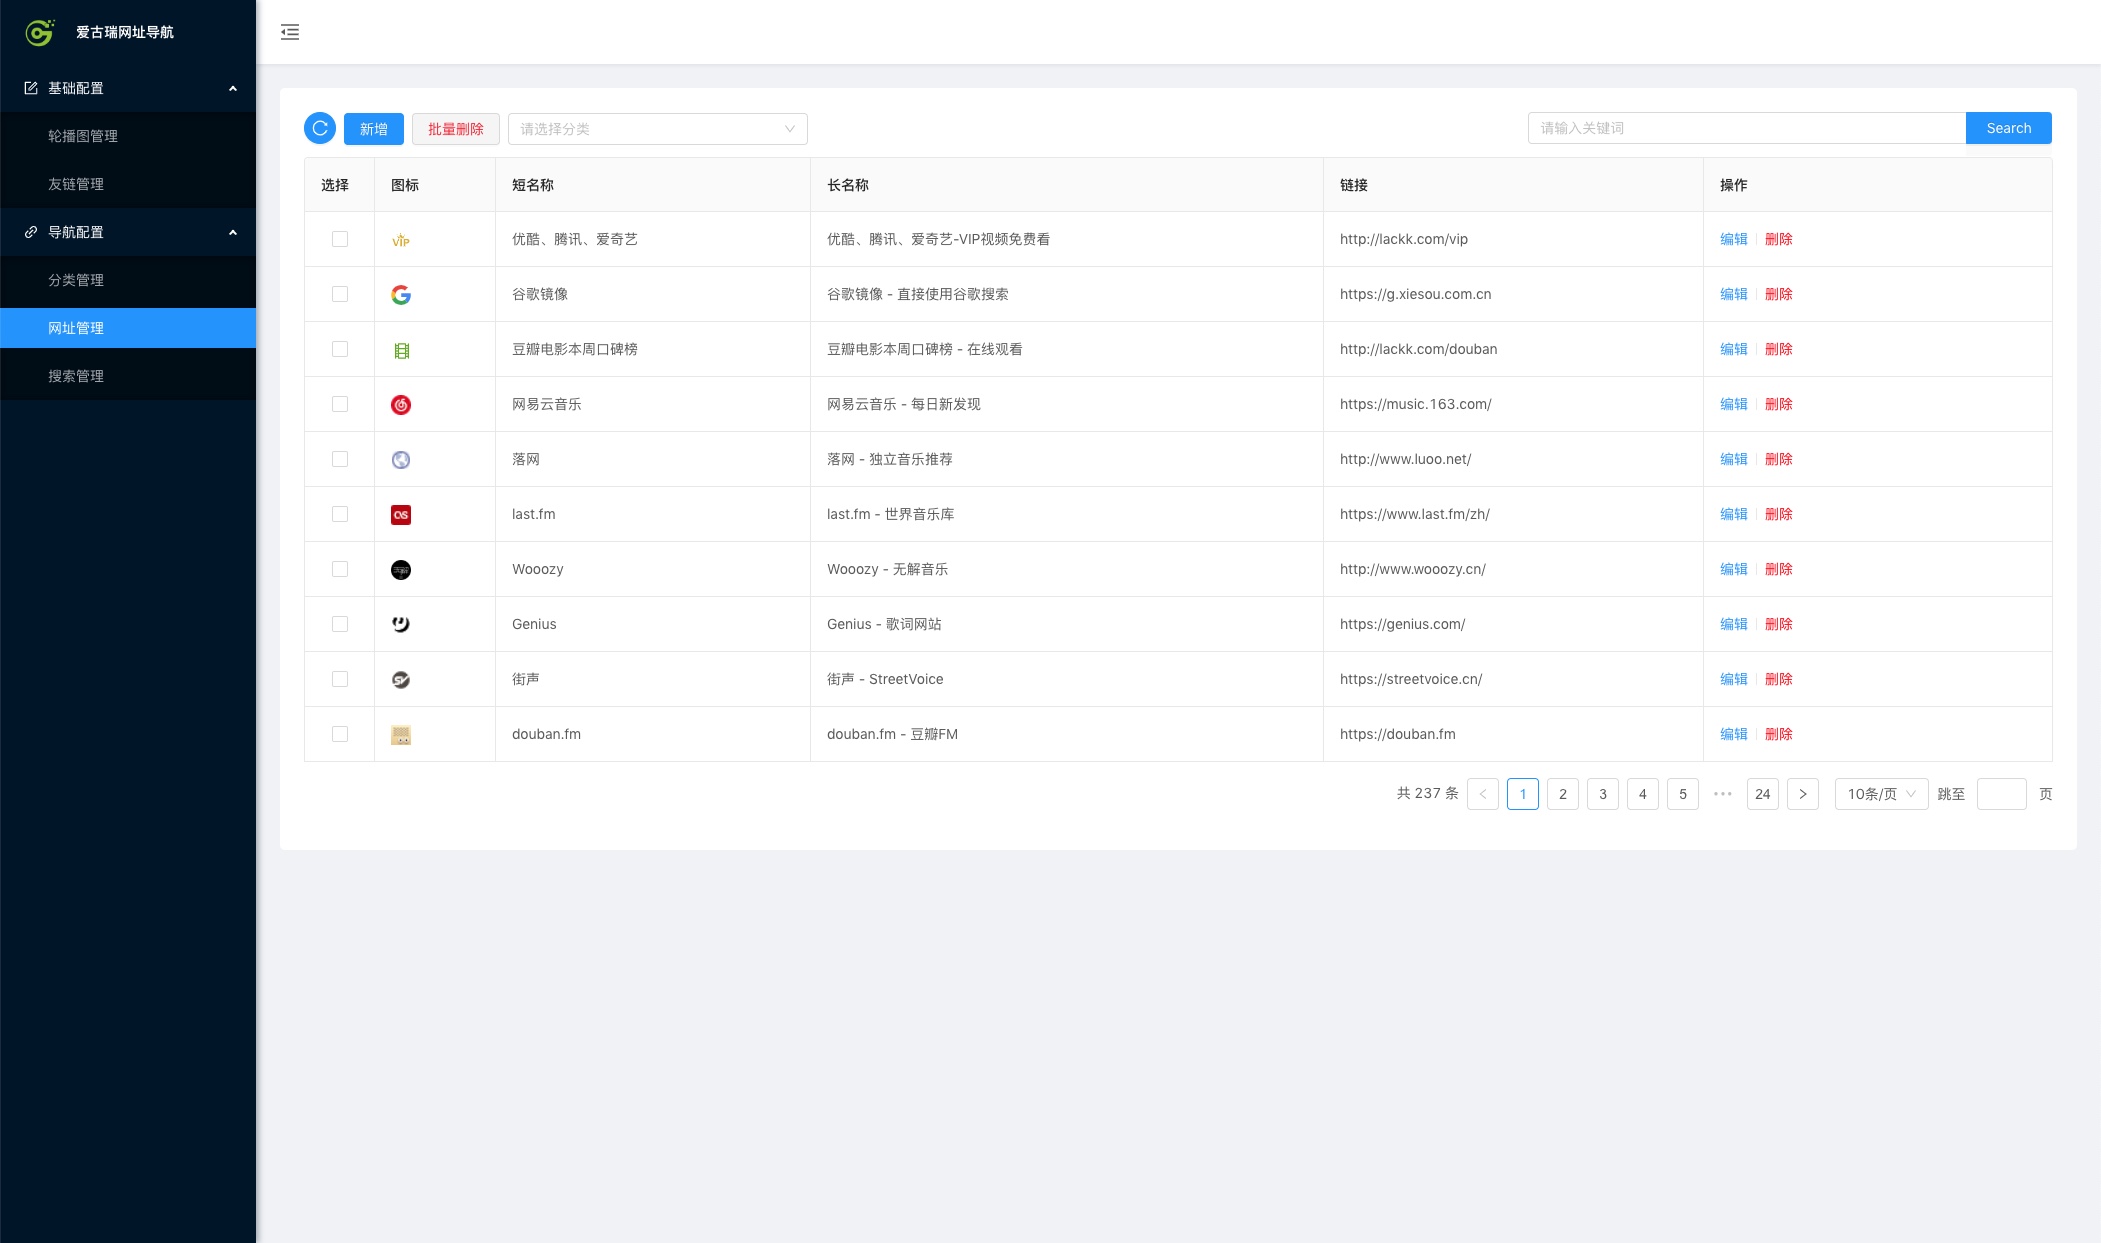The height and width of the screenshot is (1243, 2101).
Task: Go to the next page arrow
Action: tap(1803, 794)
